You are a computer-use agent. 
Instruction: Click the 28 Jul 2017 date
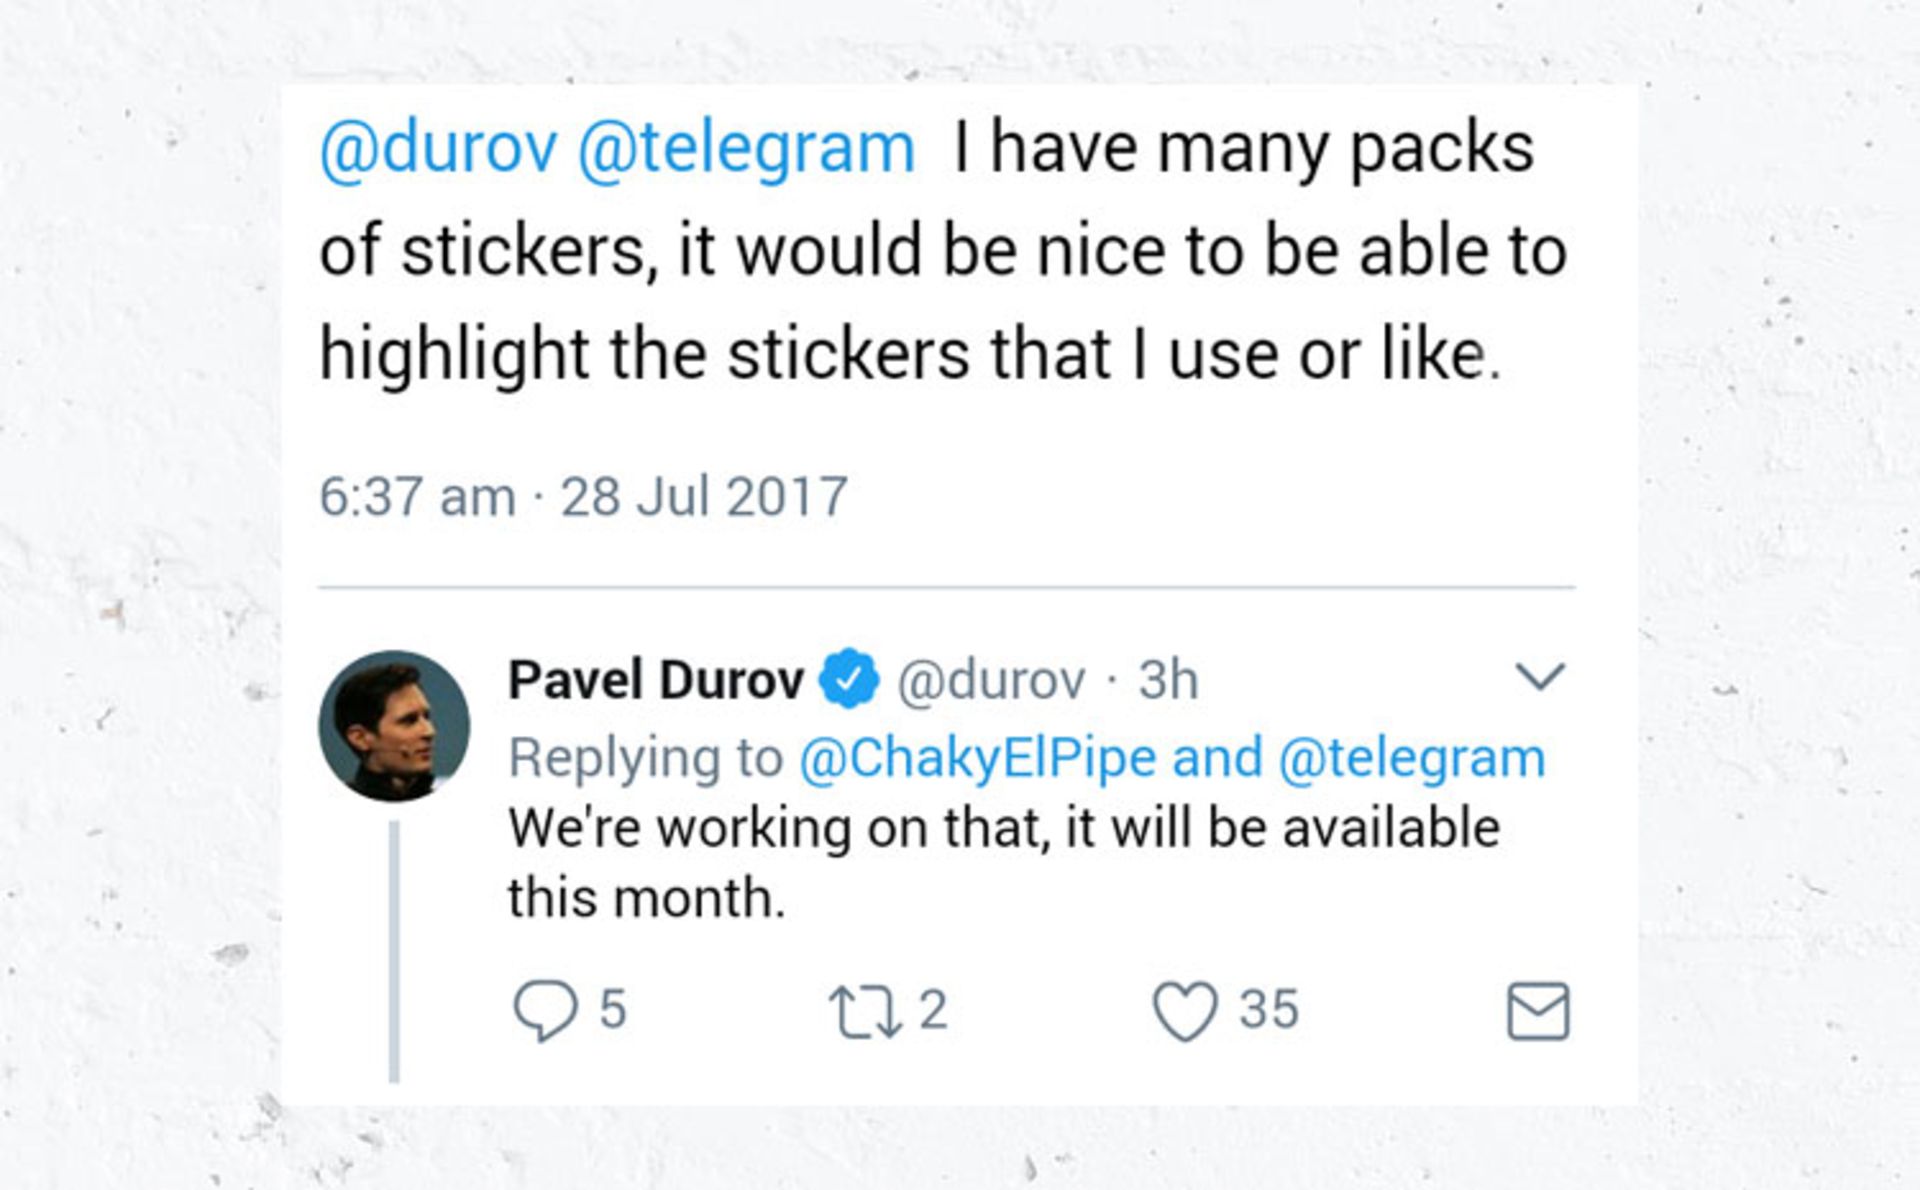704,496
